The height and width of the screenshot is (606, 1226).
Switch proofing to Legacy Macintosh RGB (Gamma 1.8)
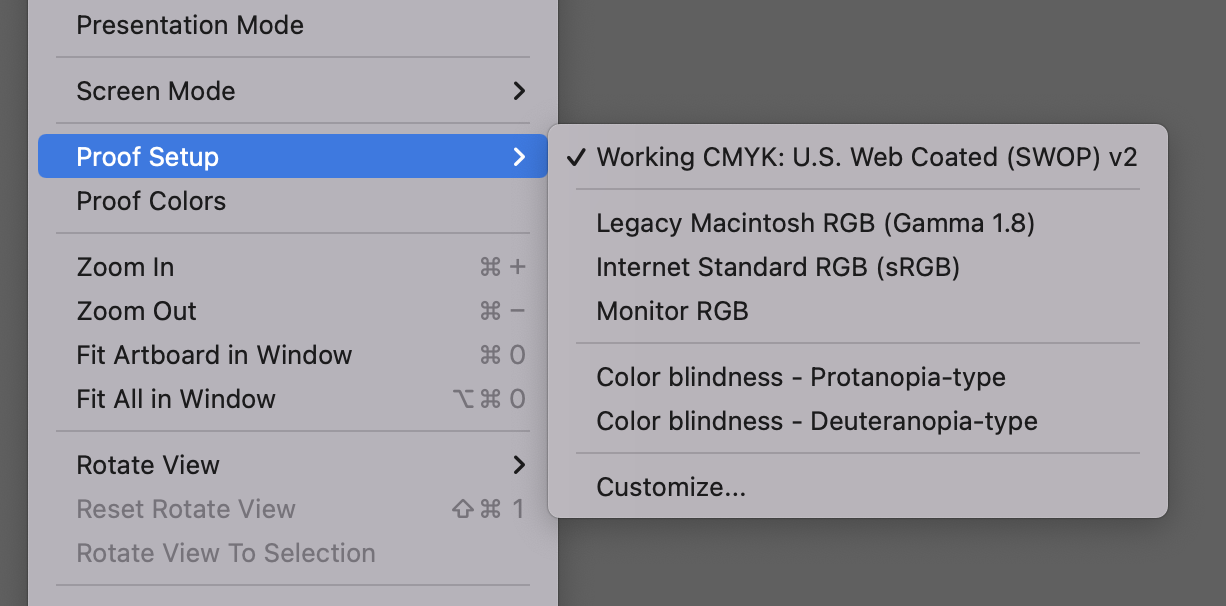click(x=815, y=223)
